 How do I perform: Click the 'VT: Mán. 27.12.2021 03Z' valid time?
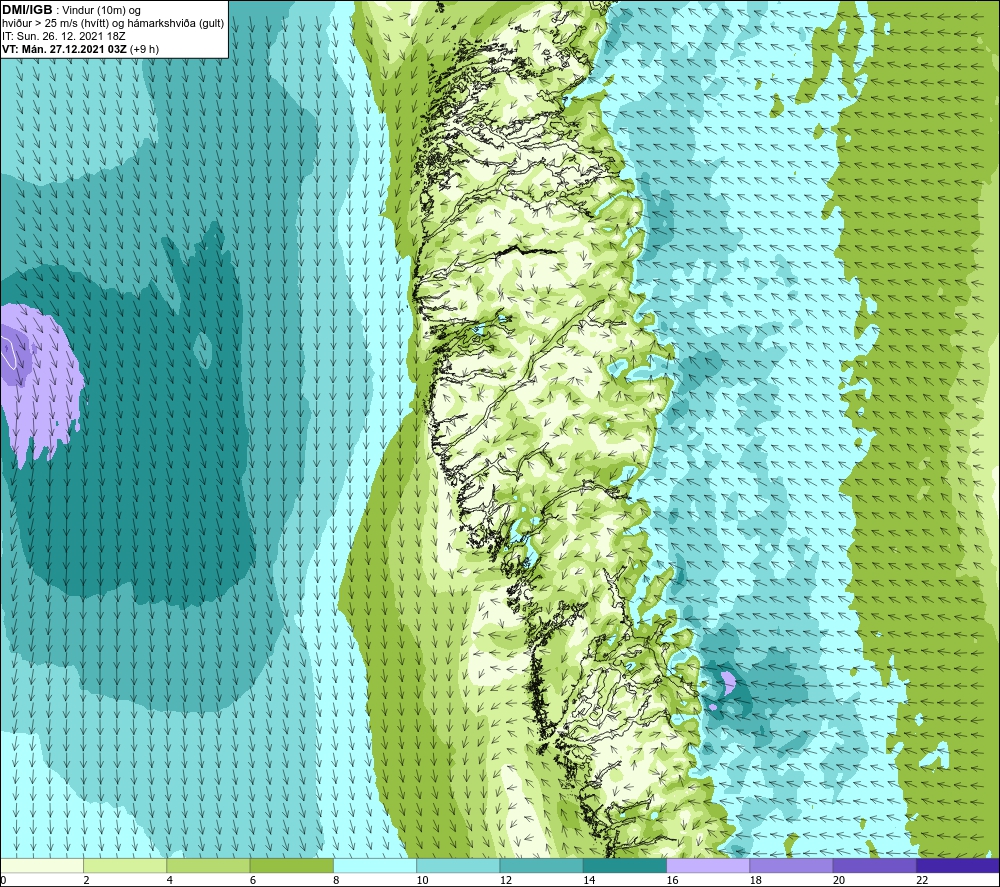click(64, 48)
